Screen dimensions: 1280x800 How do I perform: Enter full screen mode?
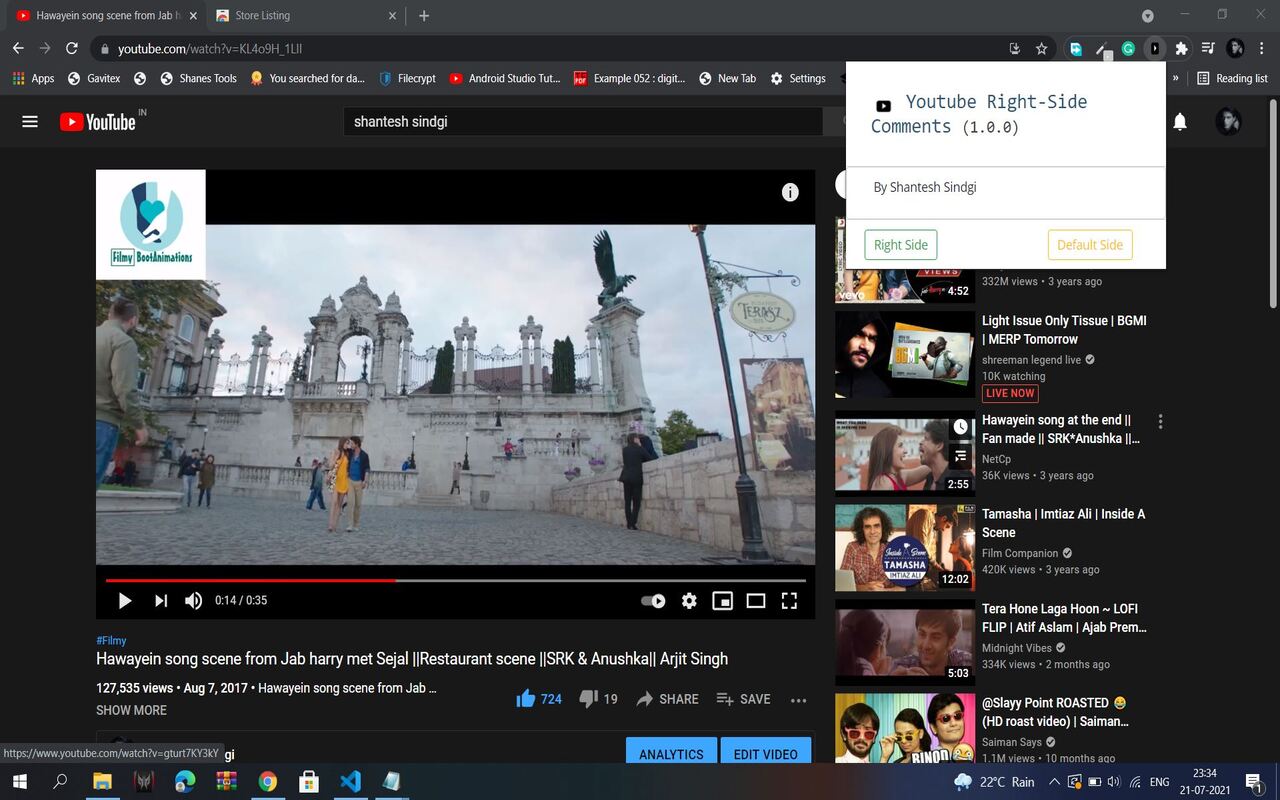tap(789, 600)
